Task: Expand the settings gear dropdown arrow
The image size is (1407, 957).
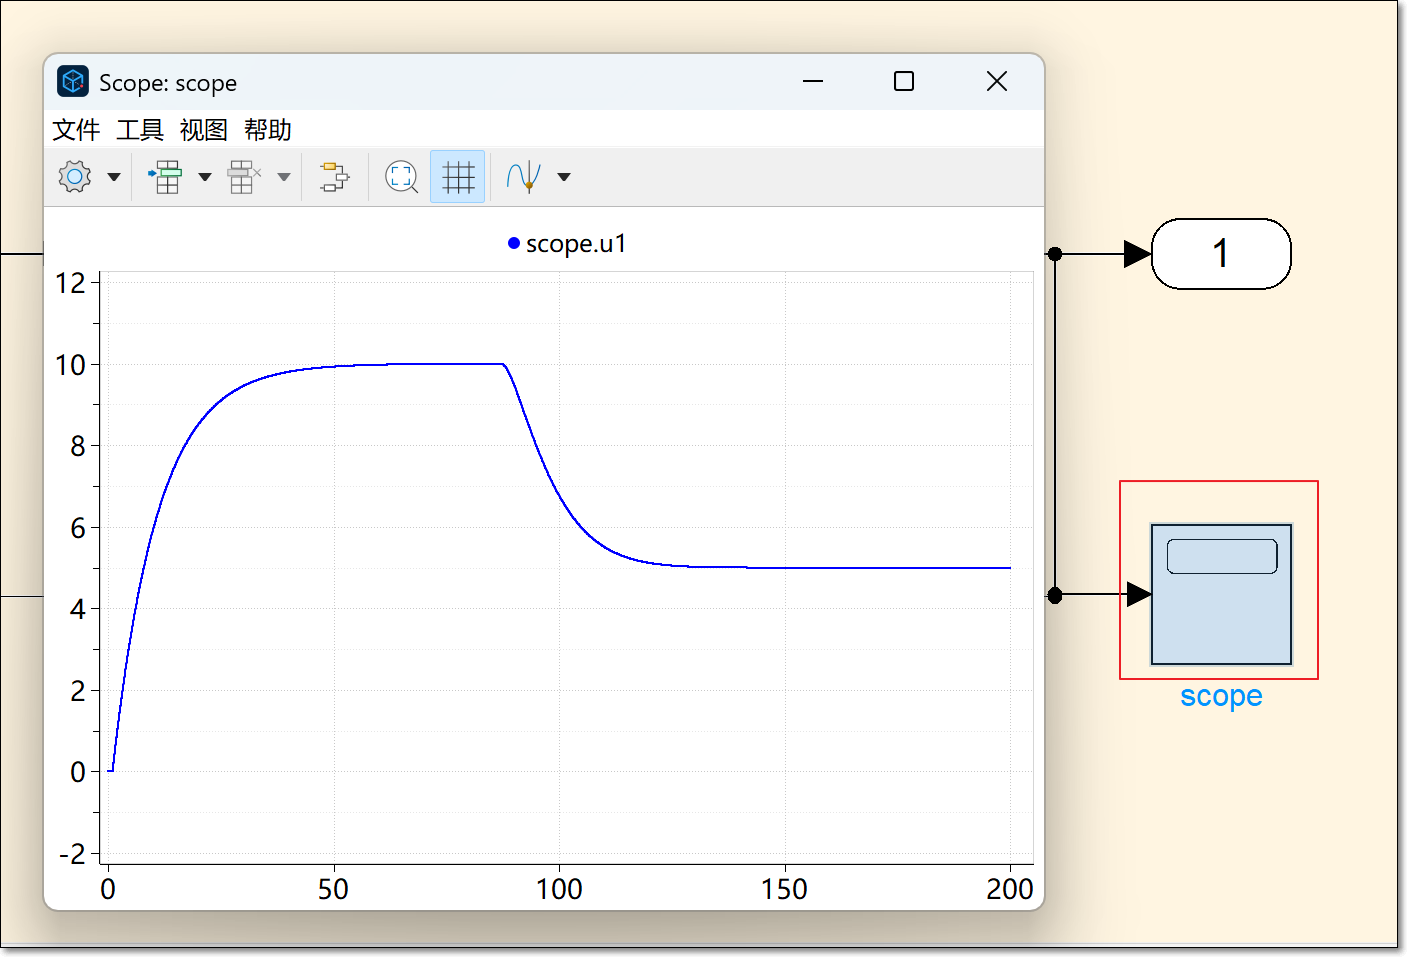Action: tap(114, 177)
